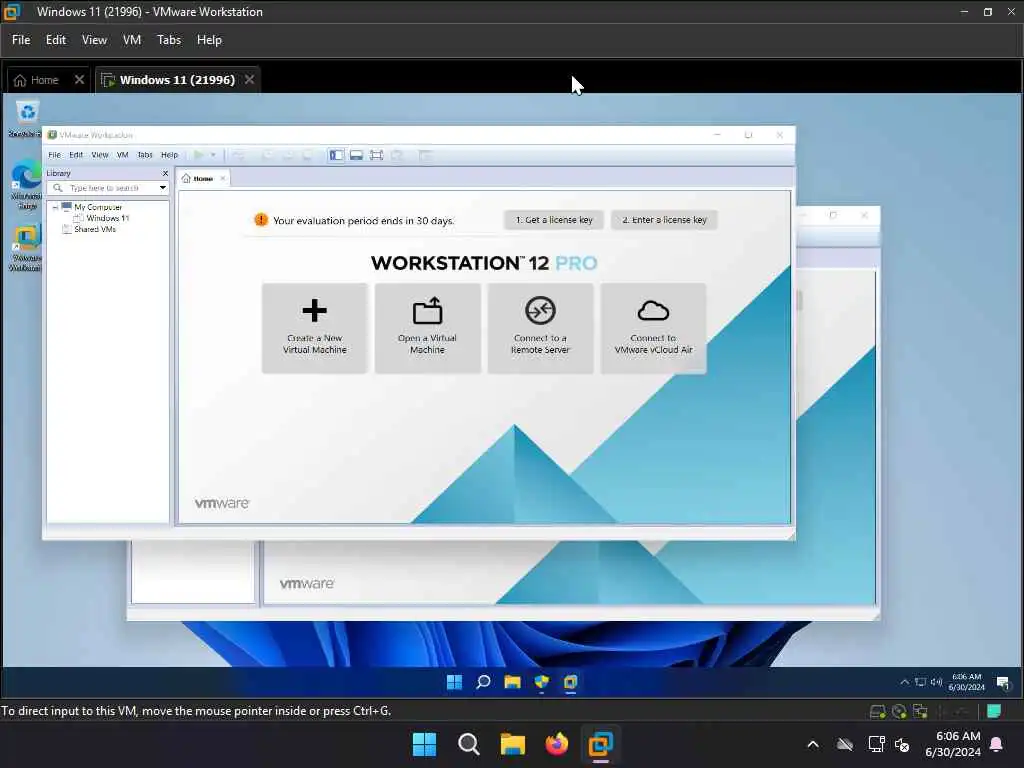The width and height of the screenshot is (1024, 768).
Task: Click the green power on play icon
Action: (x=199, y=155)
